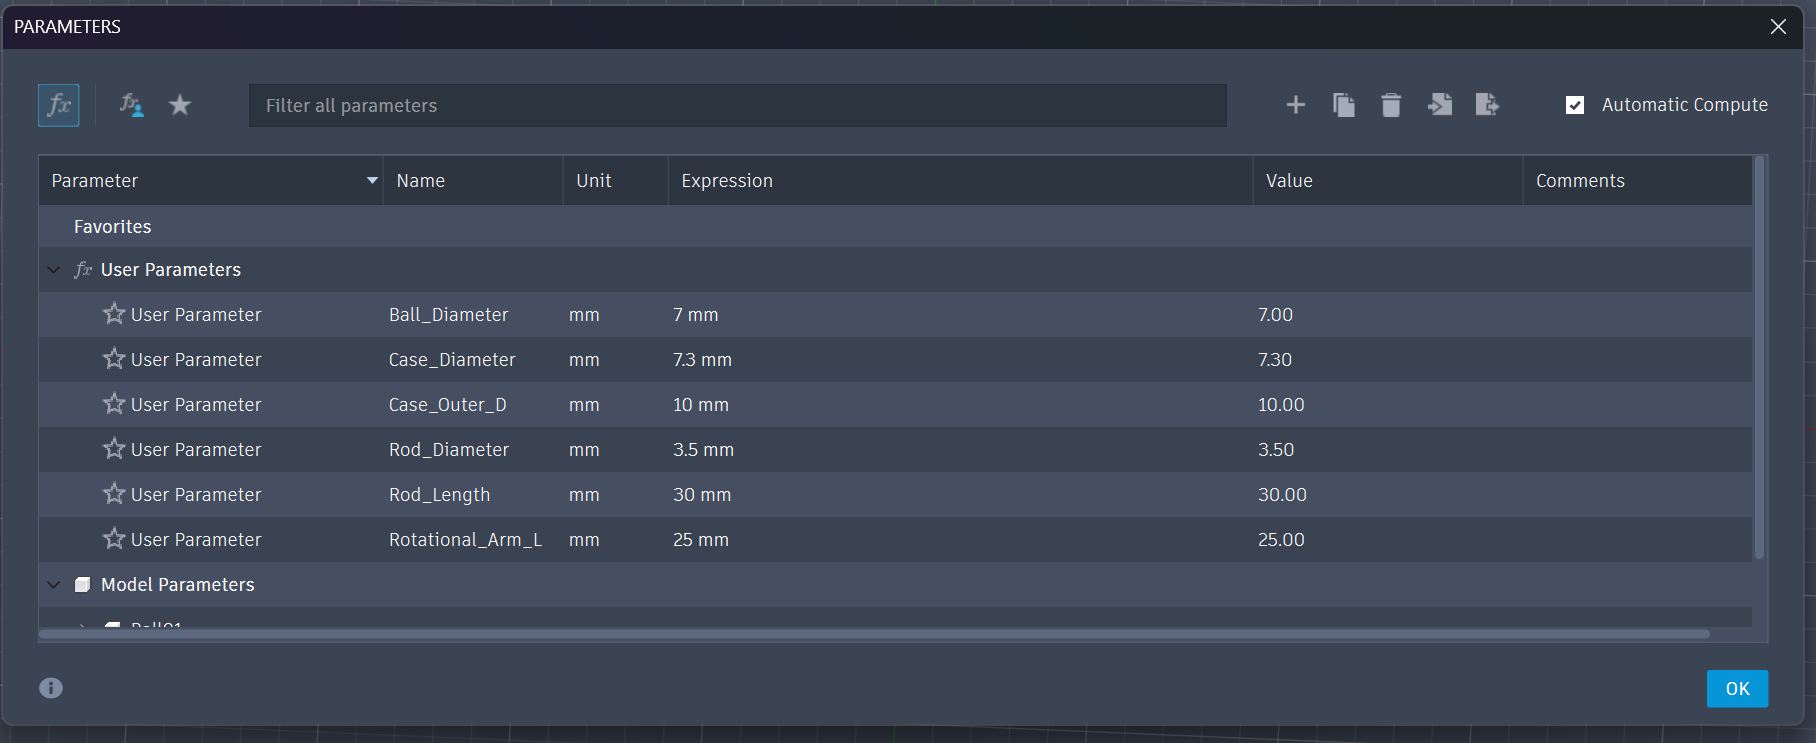Click the trash icon to delete parameter
Image resolution: width=1816 pixels, height=743 pixels.
click(1391, 105)
